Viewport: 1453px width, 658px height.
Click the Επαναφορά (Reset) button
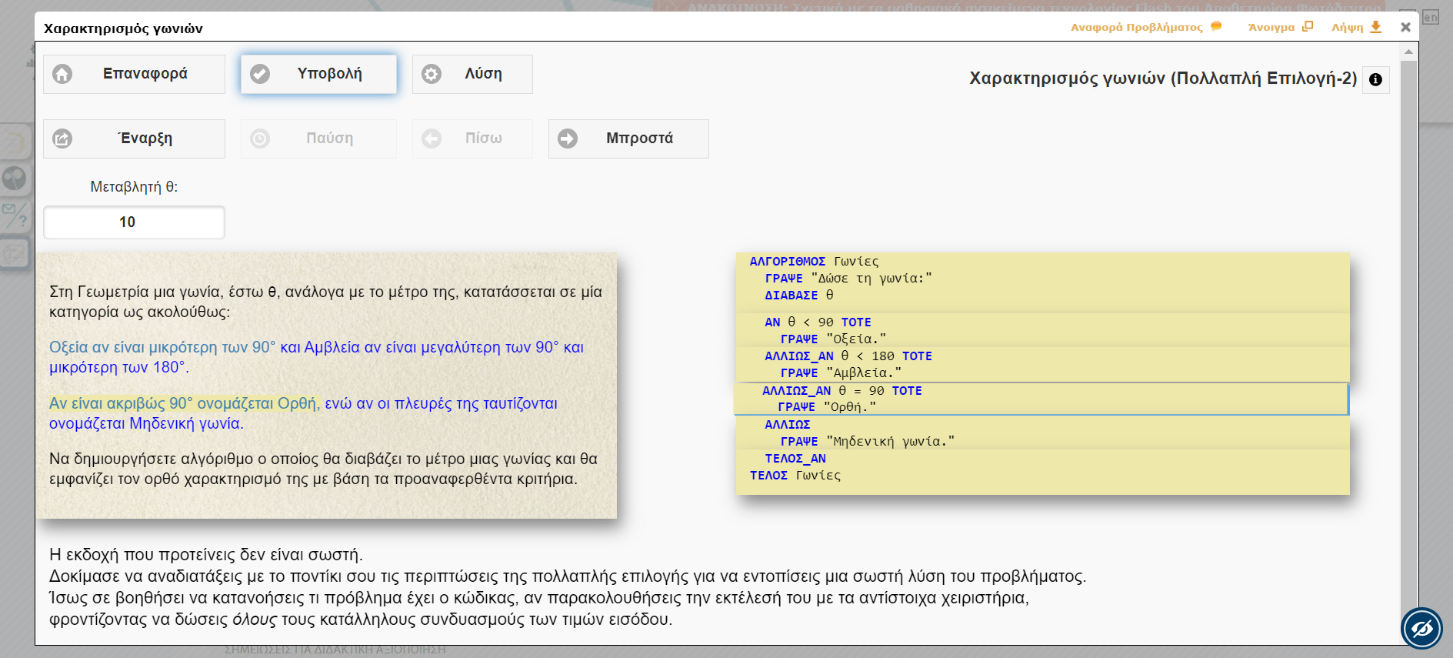[x=134, y=74]
